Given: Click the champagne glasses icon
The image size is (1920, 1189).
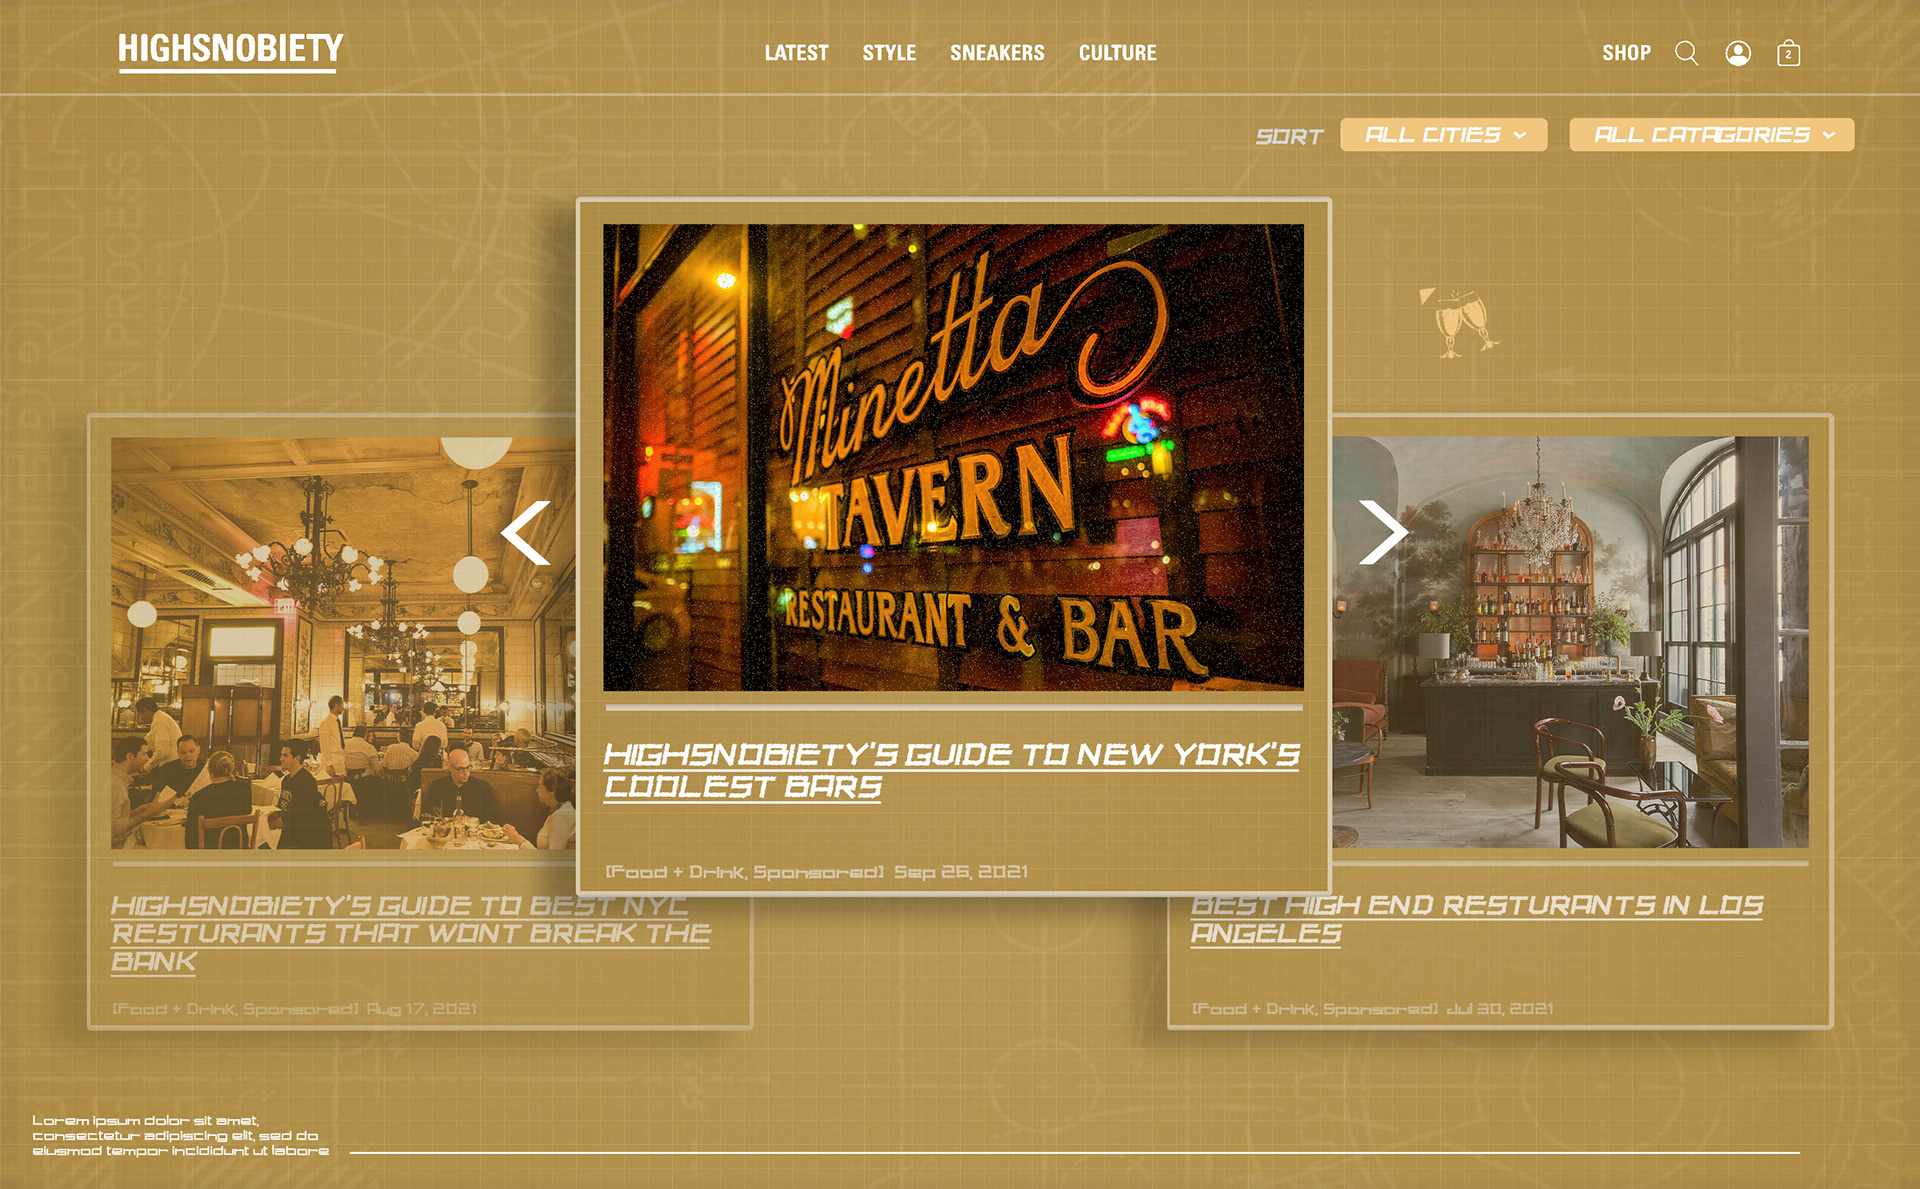Looking at the screenshot, I should pyautogui.click(x=1460, y=323).
